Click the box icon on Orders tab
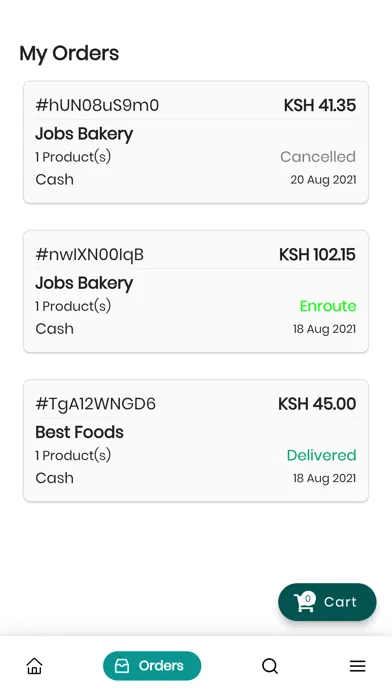 tap(122, 666)
